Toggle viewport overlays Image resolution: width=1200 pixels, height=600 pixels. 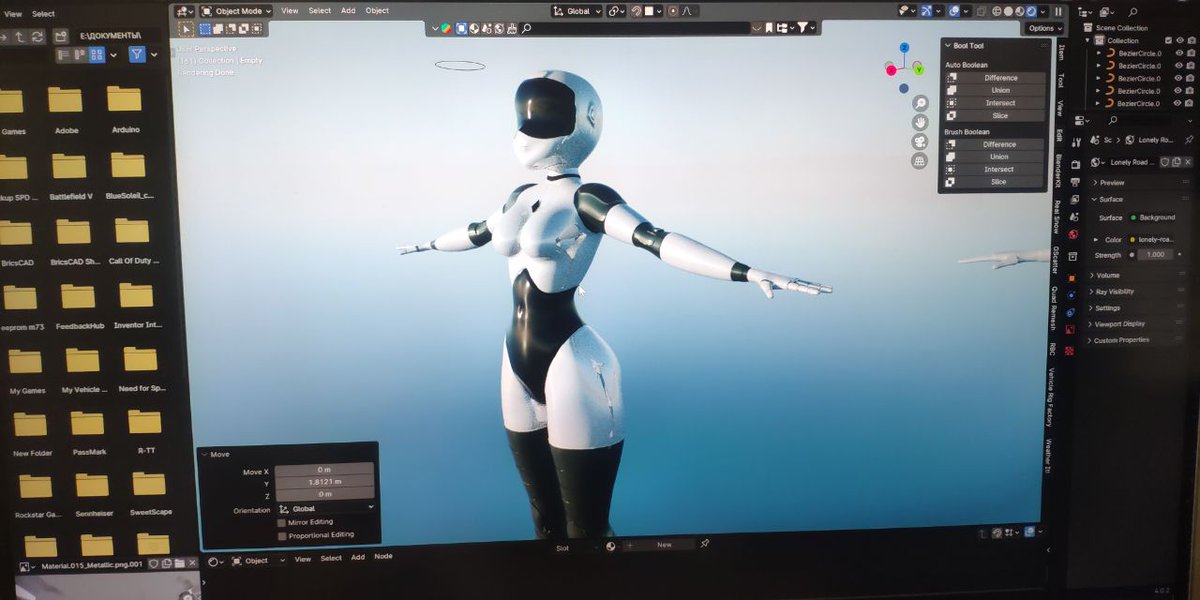(954, 11)
